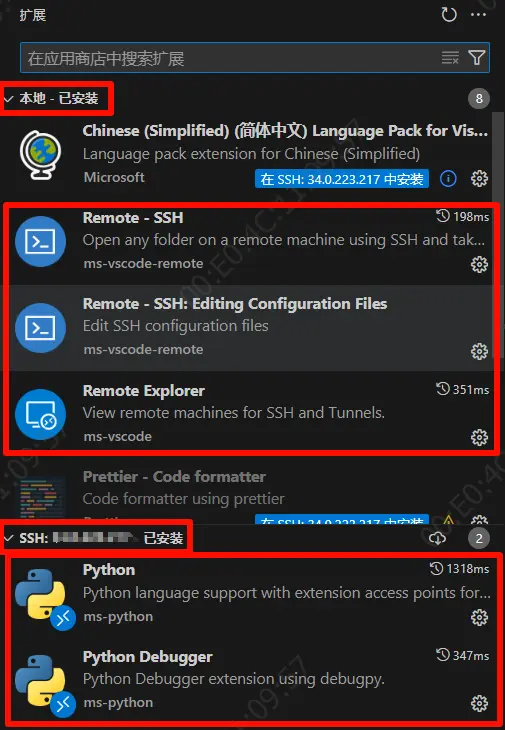This screenshot has height=730, width=505.
Task: Select the Python Debugger title
Action: (x=148, y=657)
